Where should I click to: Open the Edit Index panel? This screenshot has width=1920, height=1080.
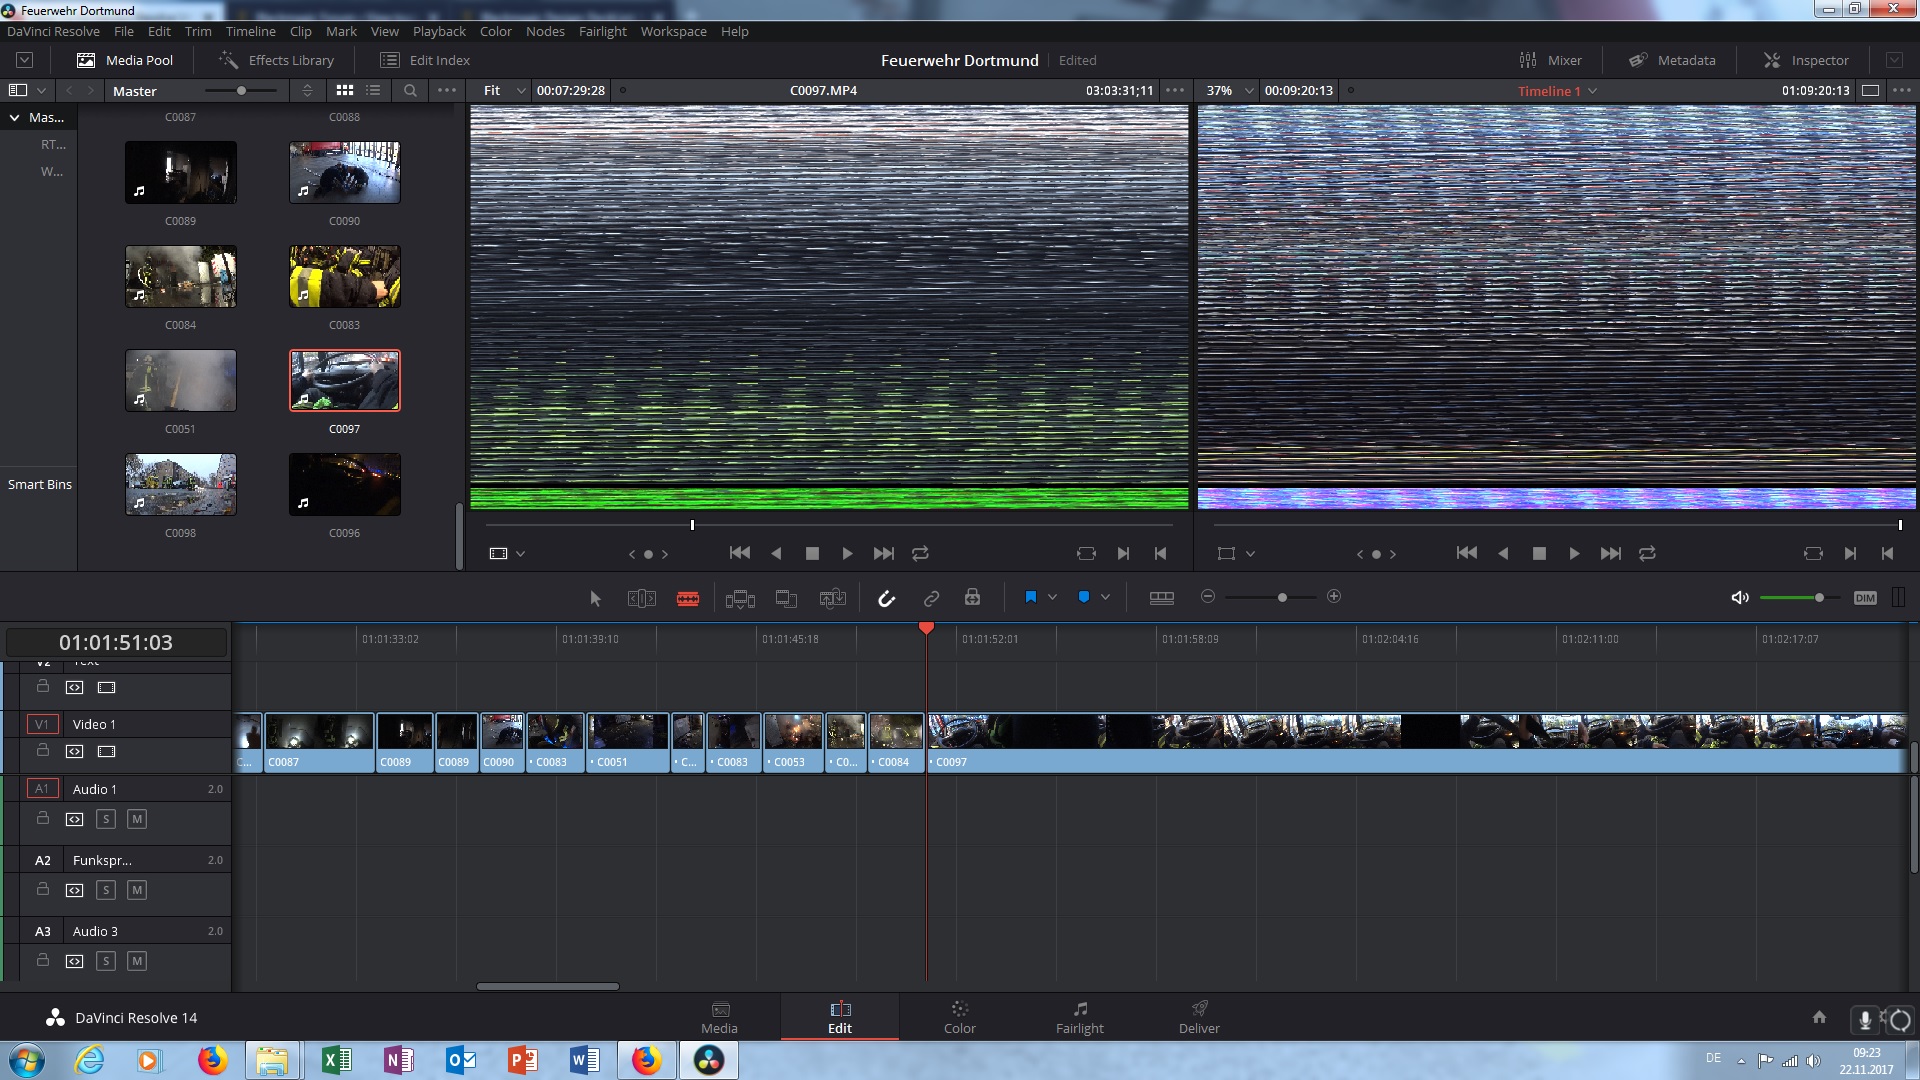pos(425,60)
